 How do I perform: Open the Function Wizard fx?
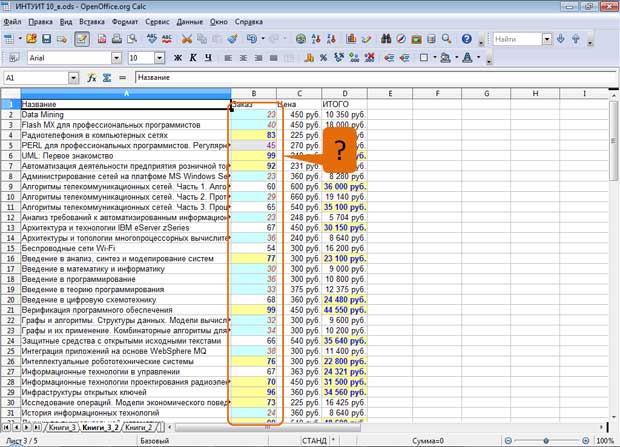(x=92, y=78)
